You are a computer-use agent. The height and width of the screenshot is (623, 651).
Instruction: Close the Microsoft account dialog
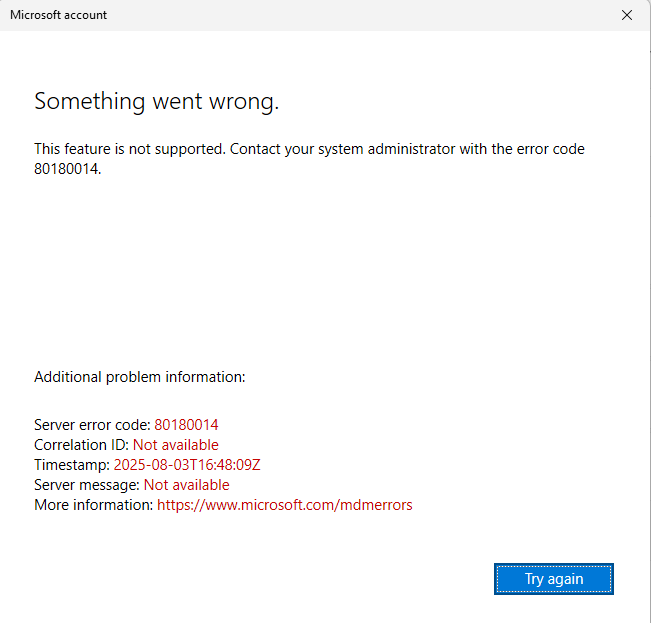(627, 15)
